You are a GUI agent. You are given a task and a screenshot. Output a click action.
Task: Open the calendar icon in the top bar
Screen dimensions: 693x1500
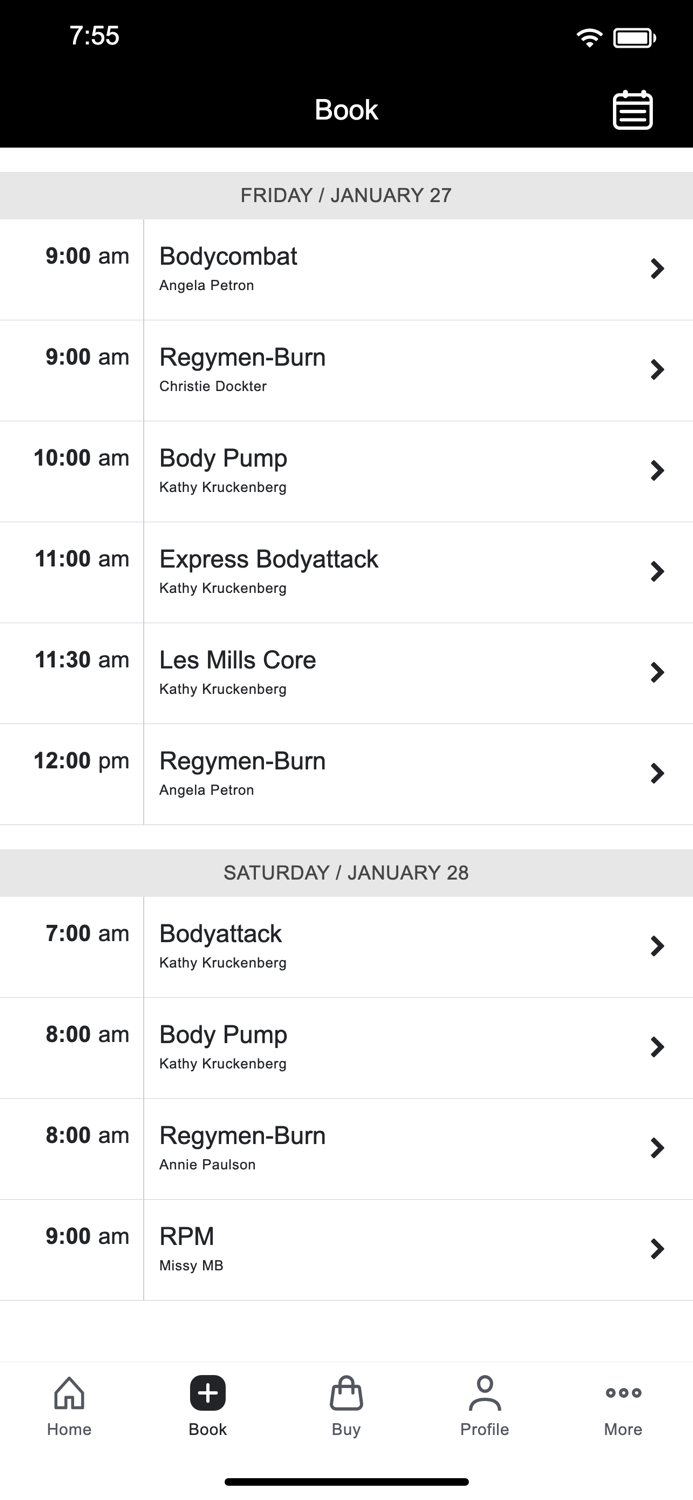click(x=632, y=110)
